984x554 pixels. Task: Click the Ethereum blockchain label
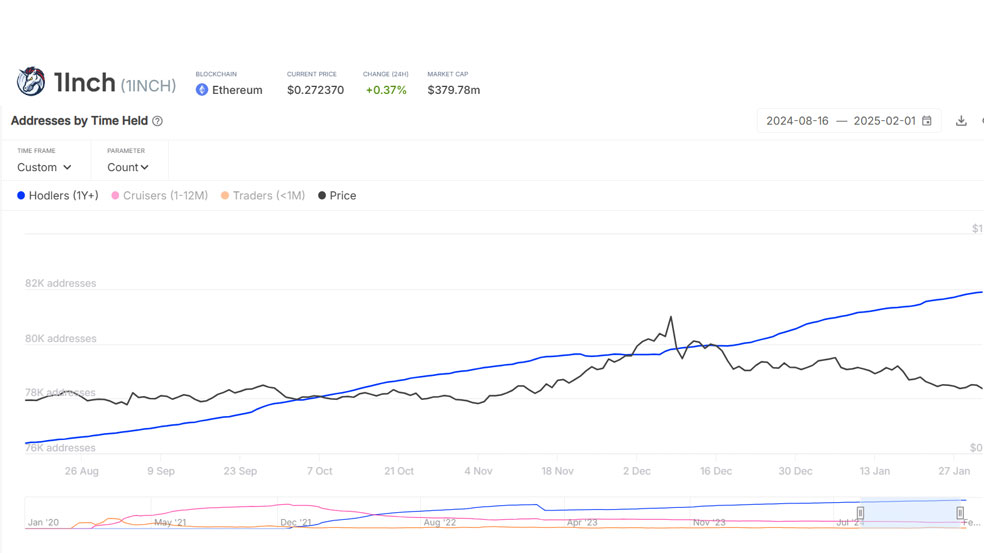[x=237, y=90]
